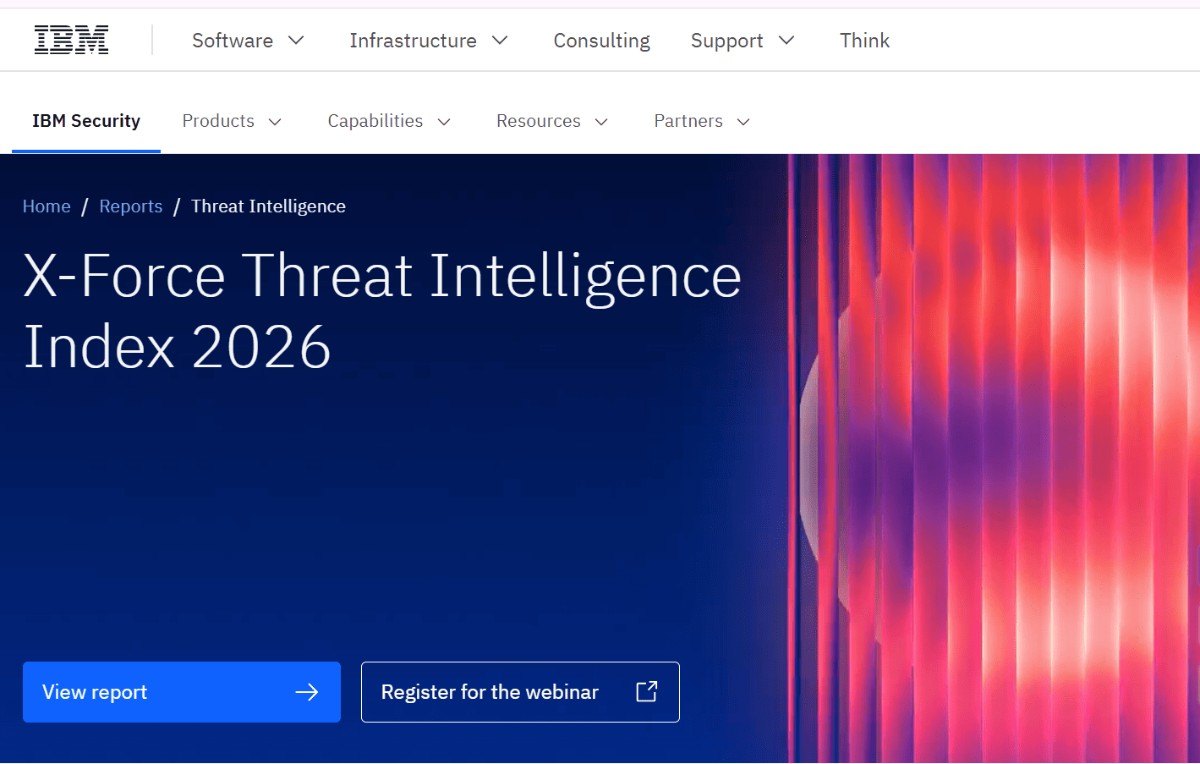Screen dimensions: 1200x764
Task: Open the Support menu
Action: pyautogui.click(x=743, y=40)
